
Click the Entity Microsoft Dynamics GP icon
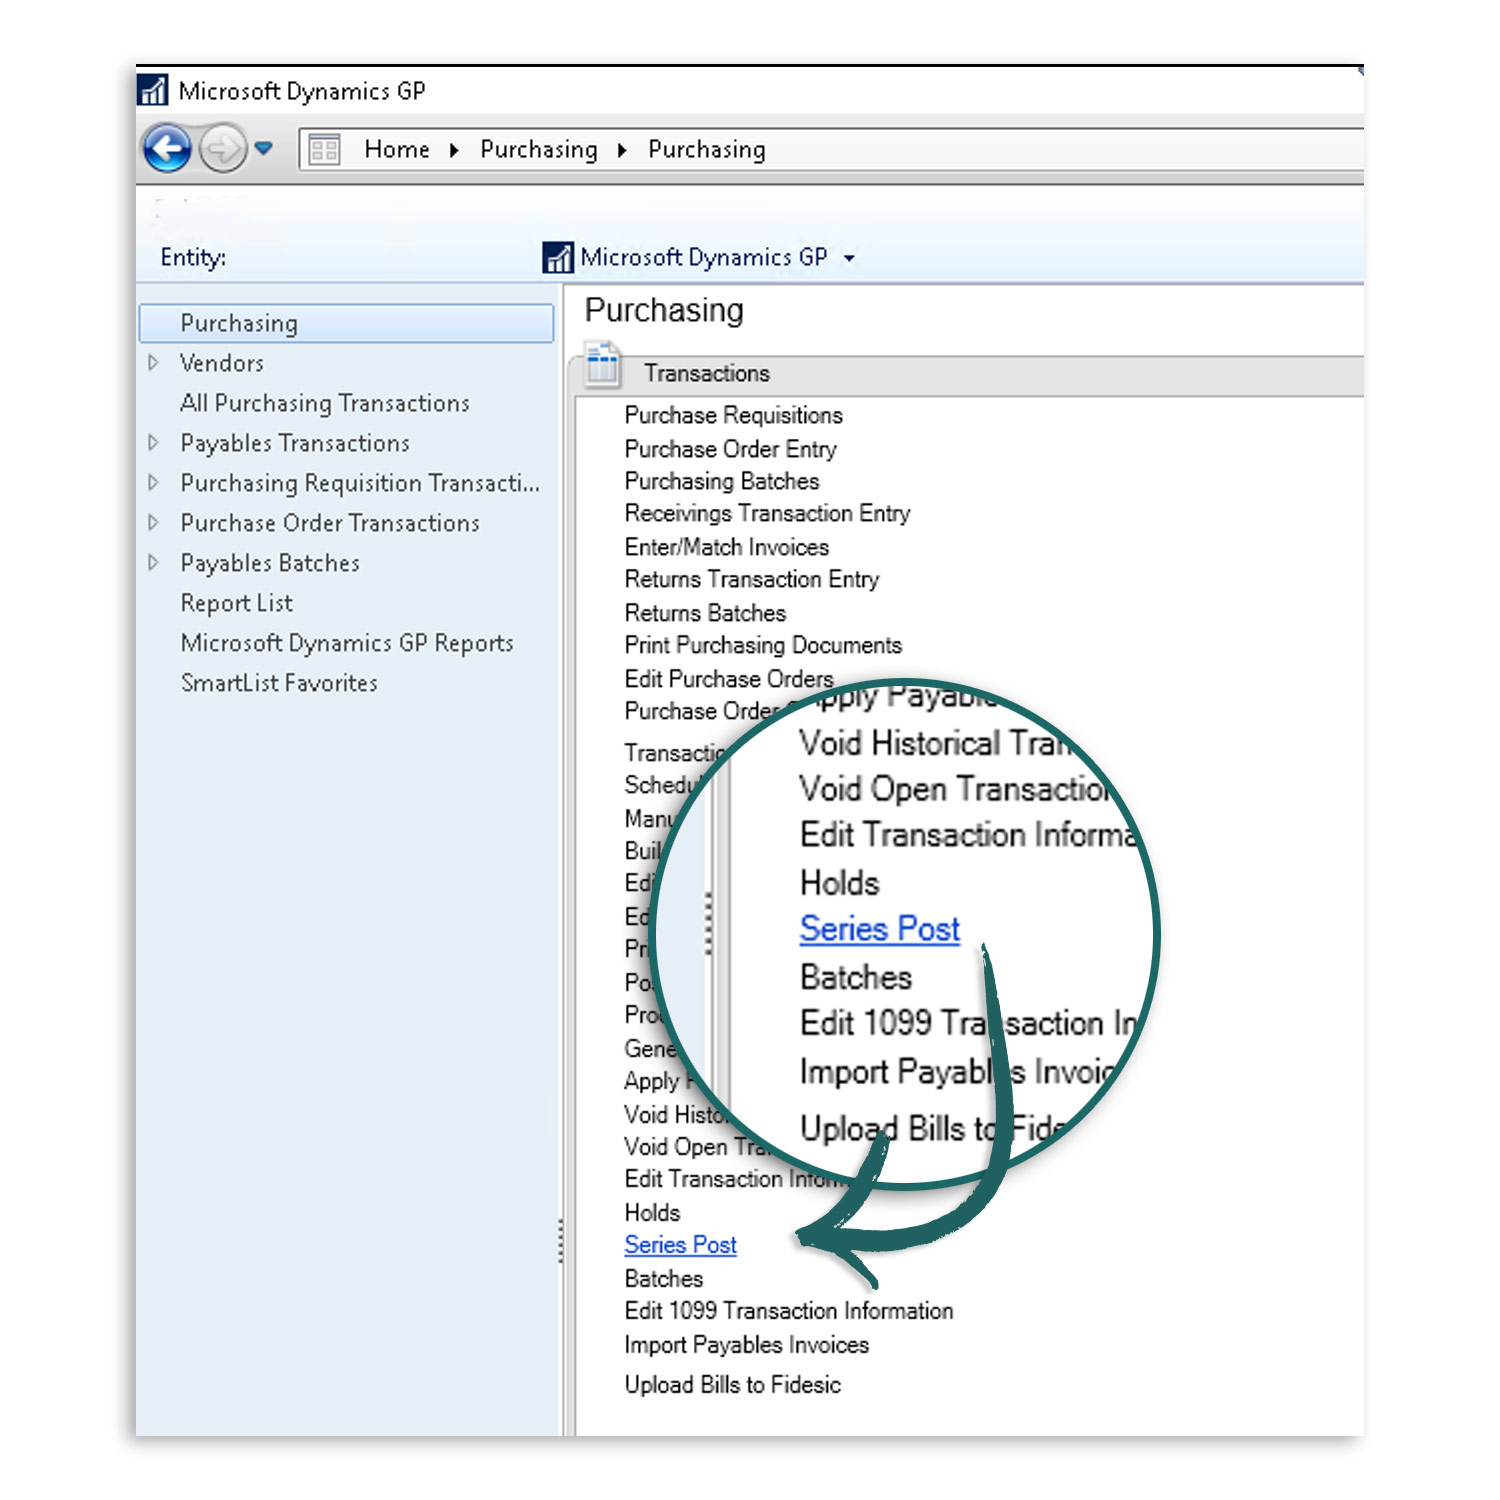557,258
